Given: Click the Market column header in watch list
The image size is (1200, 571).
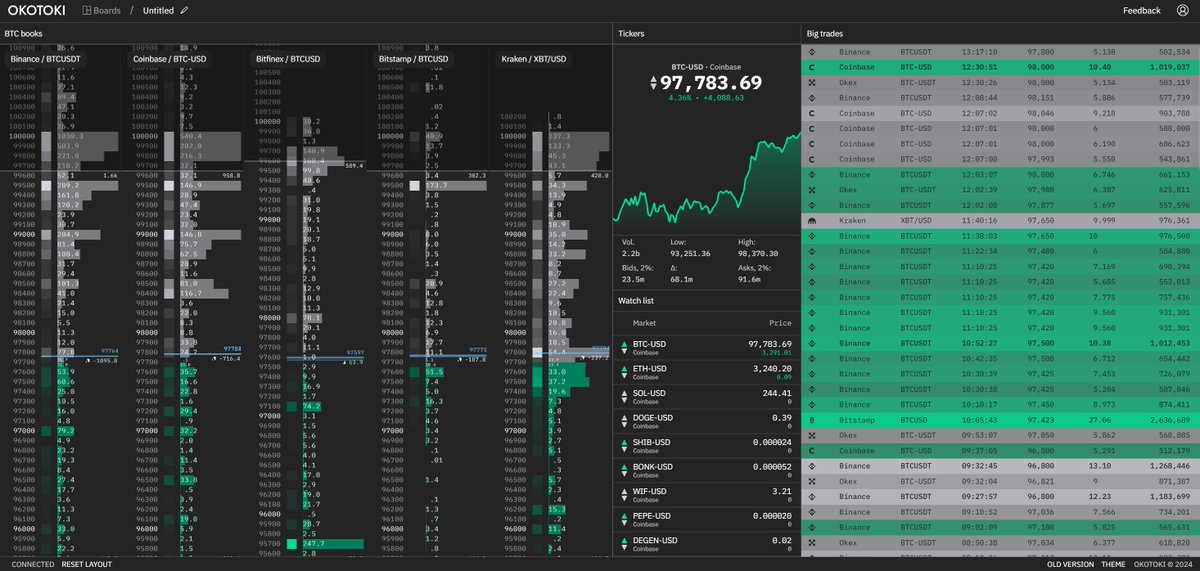Looking at the screenshot, I should [x=646, y=324].
